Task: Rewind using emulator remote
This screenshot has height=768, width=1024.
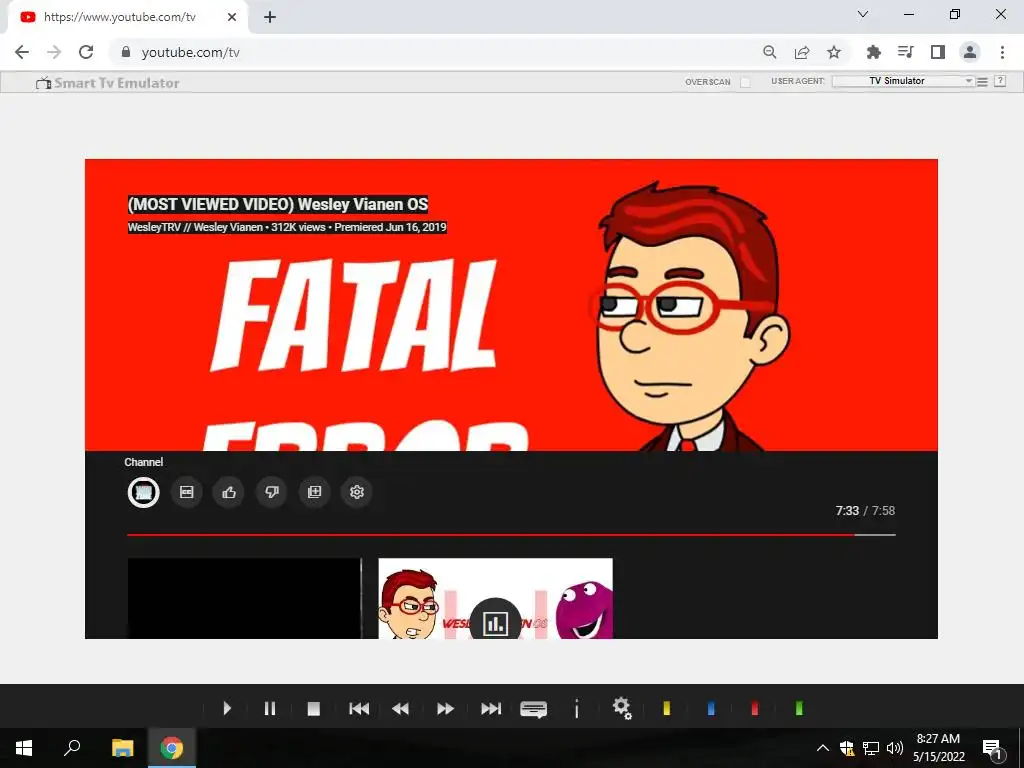Action: 401,708
